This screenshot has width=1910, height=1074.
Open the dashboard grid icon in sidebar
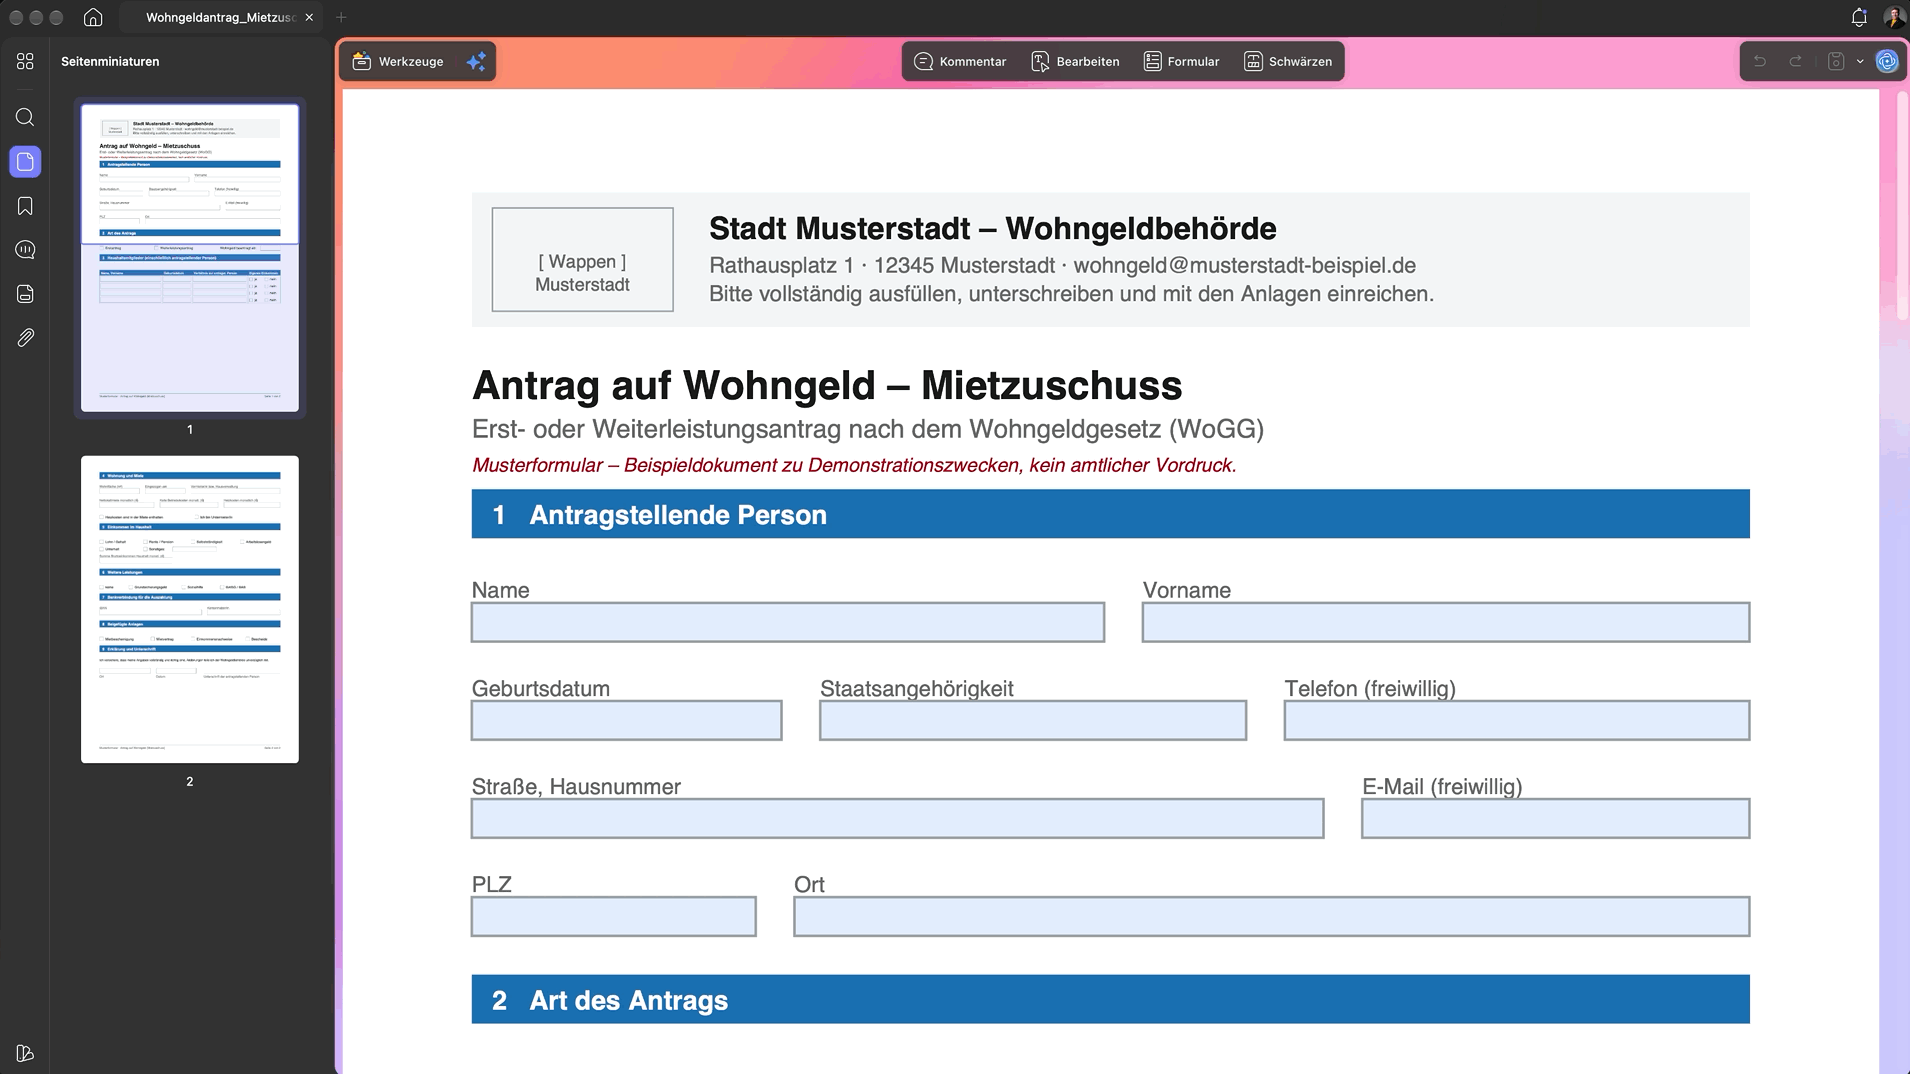[25, 62]
